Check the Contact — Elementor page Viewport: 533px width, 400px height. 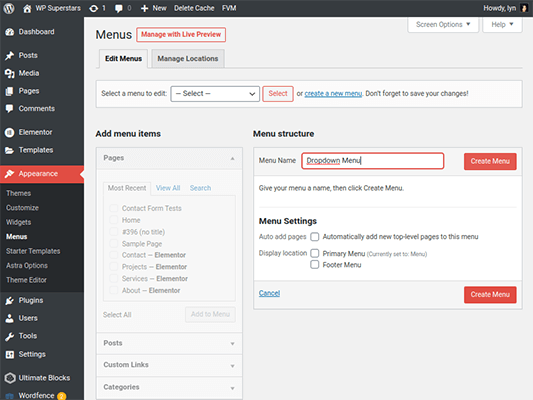114,255
